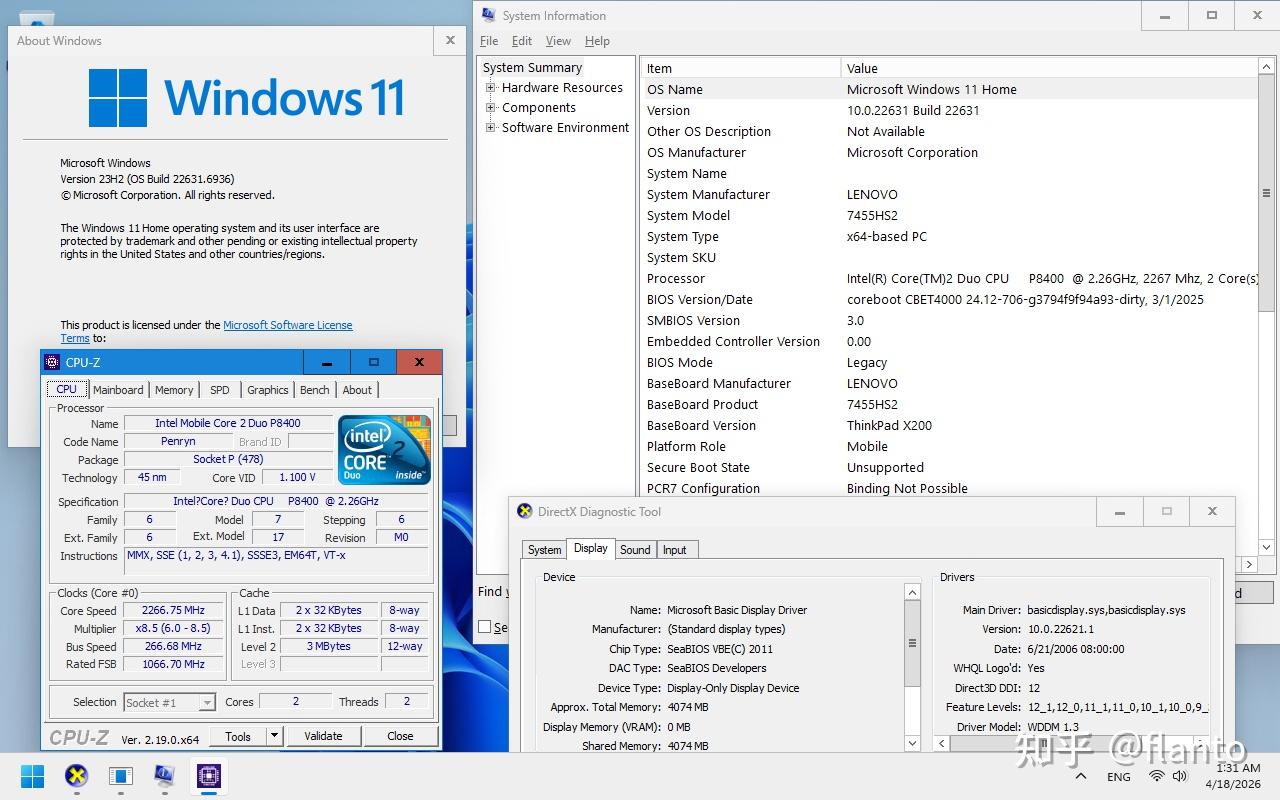
Task: Select the Secure Boot State row
Action: click(x=949, y=467)
